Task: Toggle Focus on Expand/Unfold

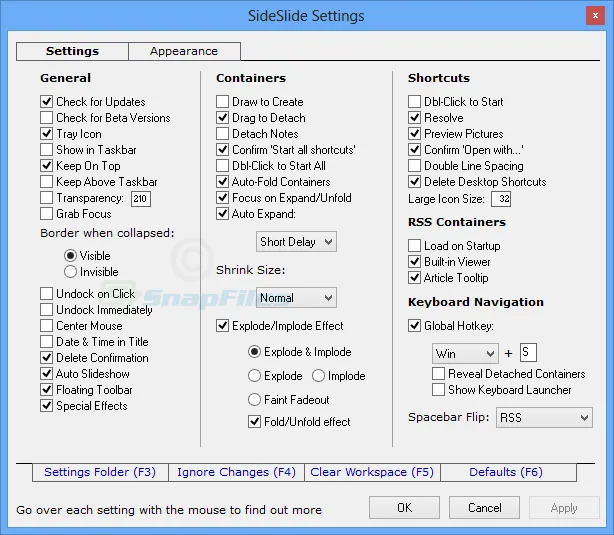Action: [222, 198]
